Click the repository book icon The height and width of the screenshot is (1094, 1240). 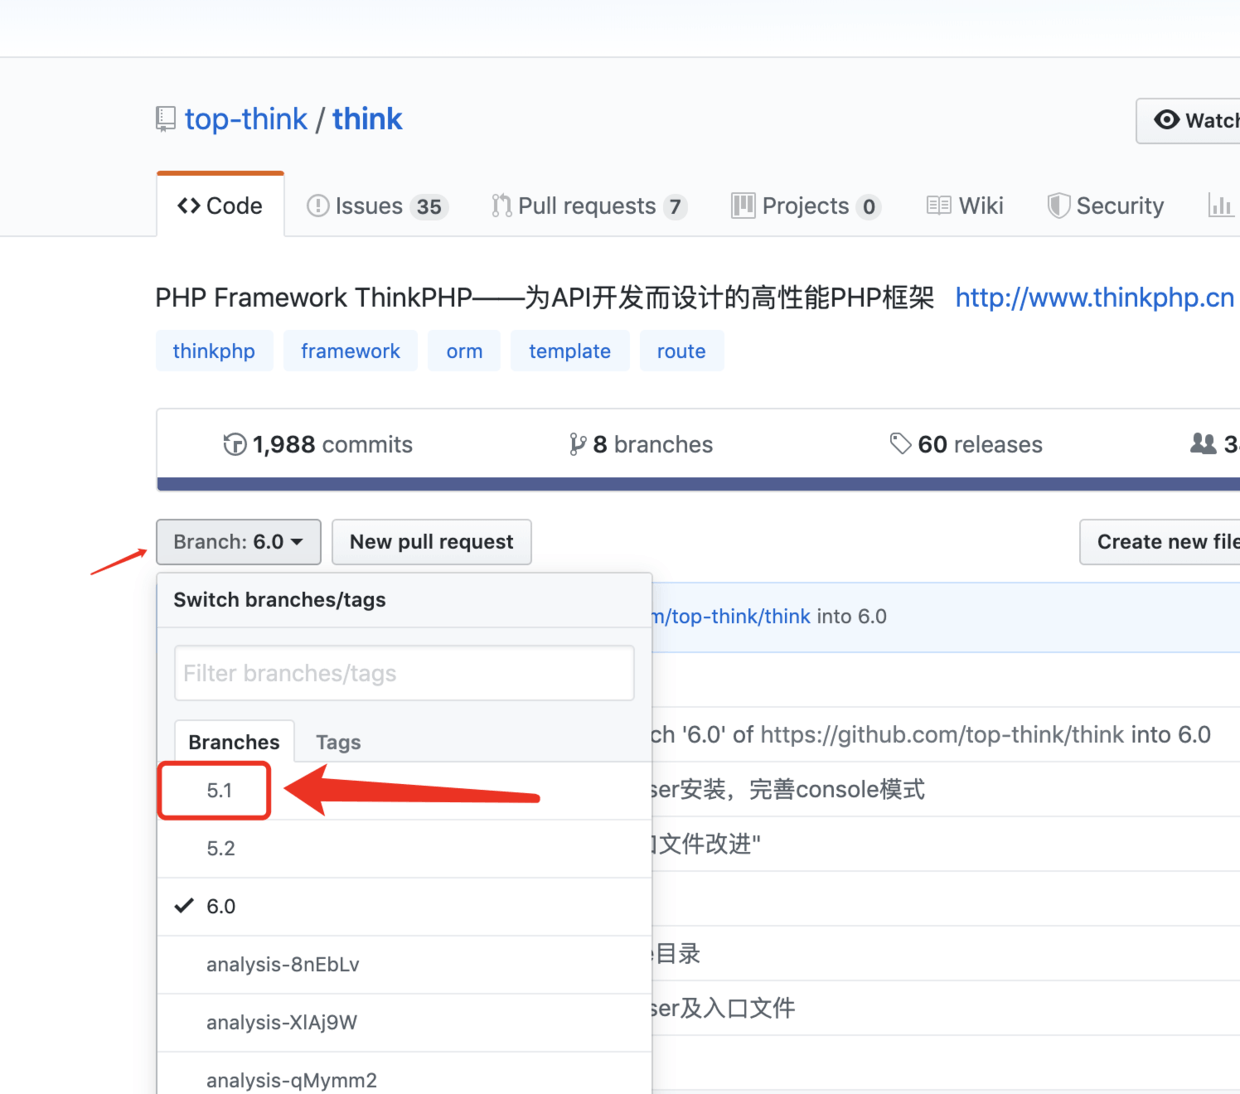[166, 120]
